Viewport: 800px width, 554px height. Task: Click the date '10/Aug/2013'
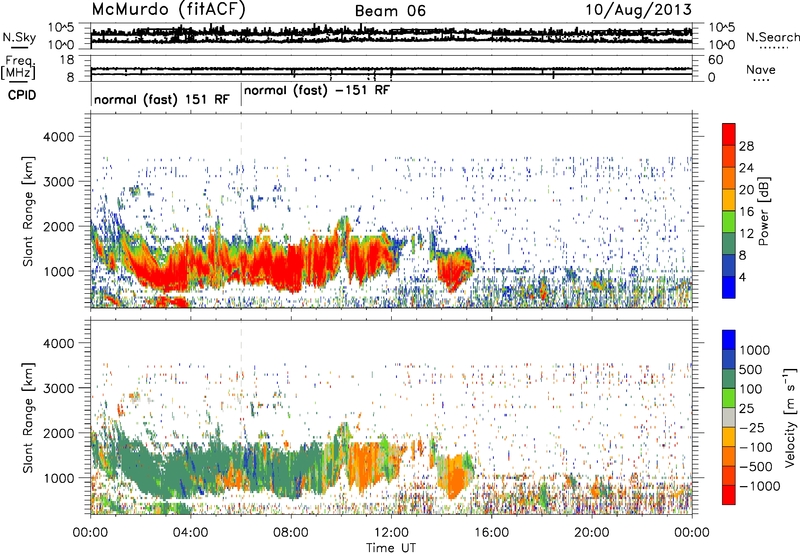coord(639,10)
